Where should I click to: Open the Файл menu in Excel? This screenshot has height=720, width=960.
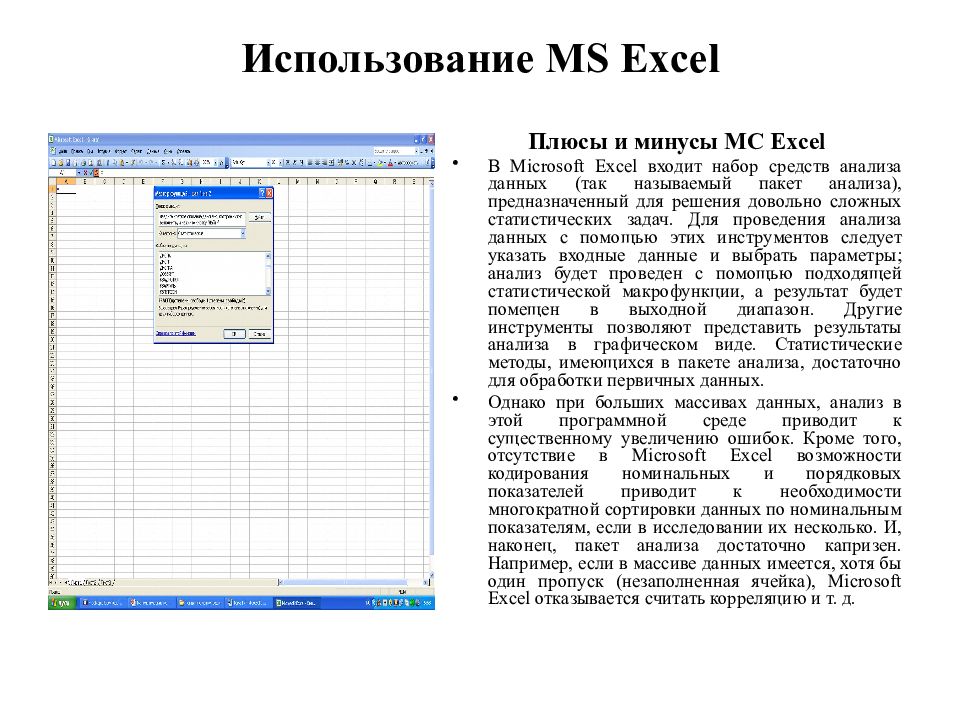pos(63,152)
